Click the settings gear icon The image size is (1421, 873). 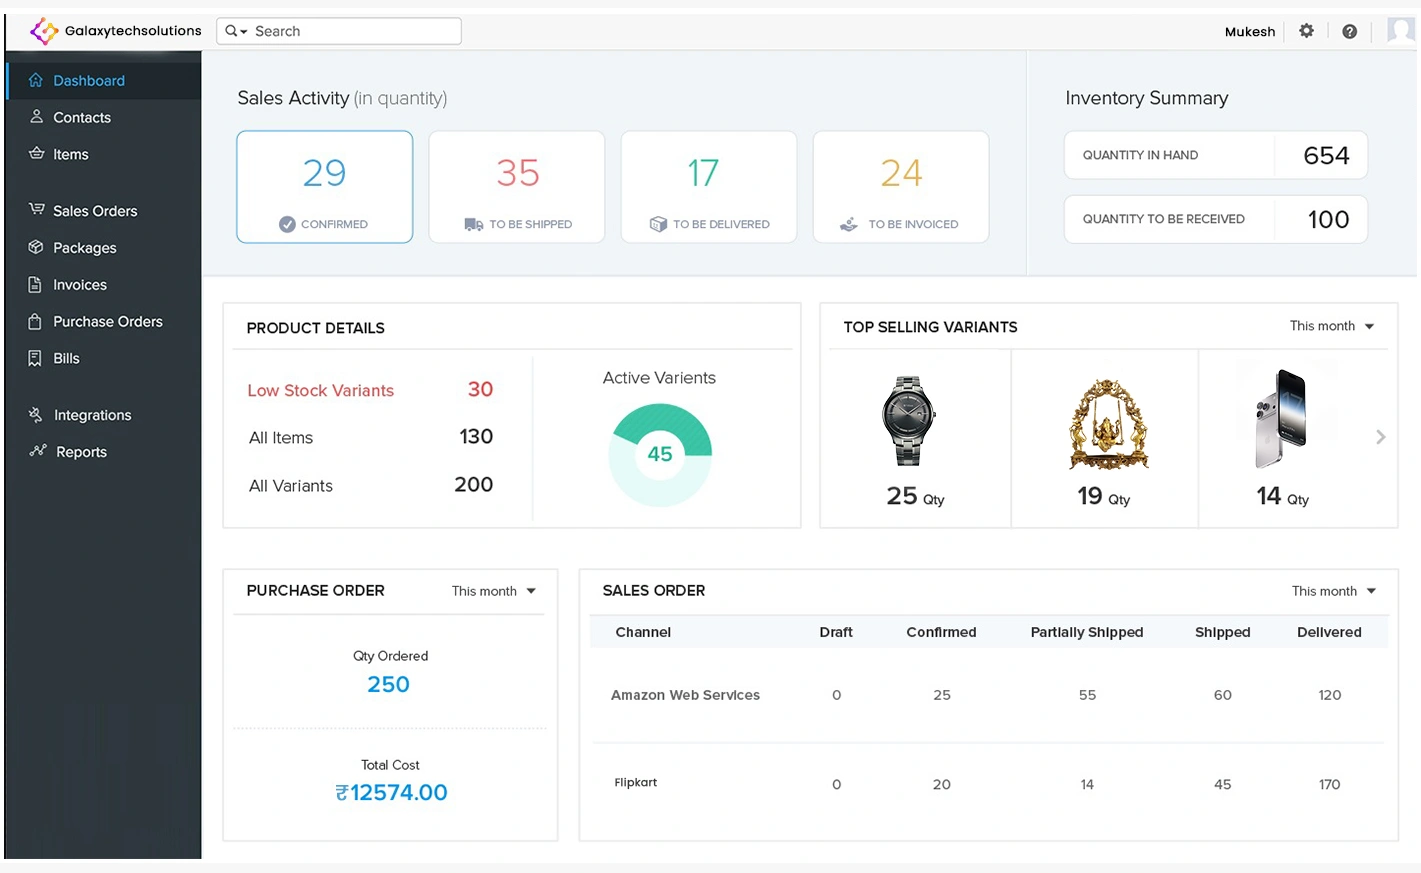[x=1306, y=31]
